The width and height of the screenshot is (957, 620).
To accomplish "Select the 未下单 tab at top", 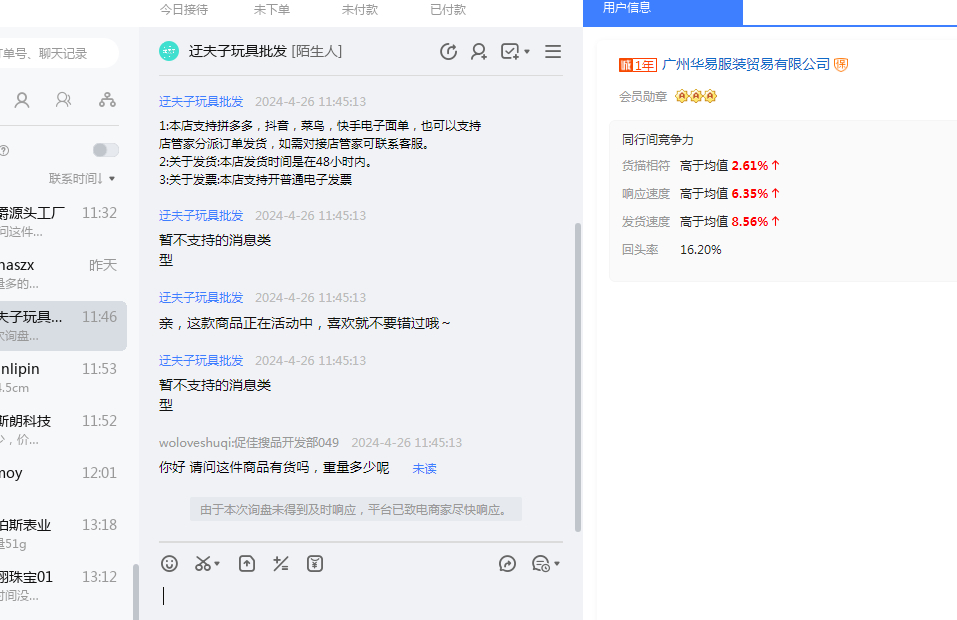I will coord(271,9).
